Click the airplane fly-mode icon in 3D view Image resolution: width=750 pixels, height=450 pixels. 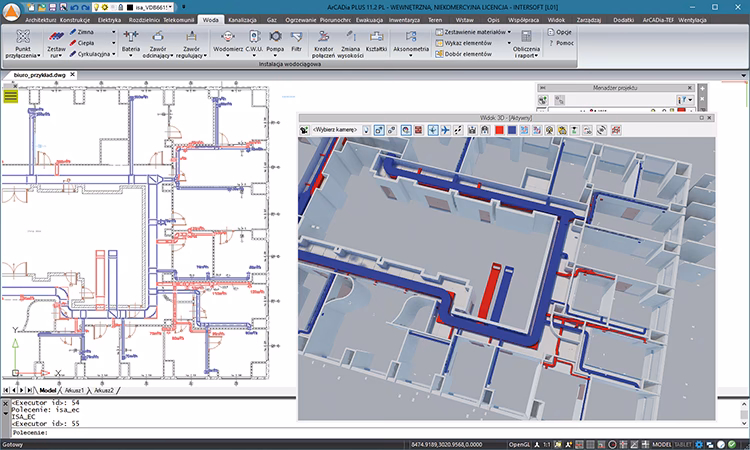click(x=443, y=130)
